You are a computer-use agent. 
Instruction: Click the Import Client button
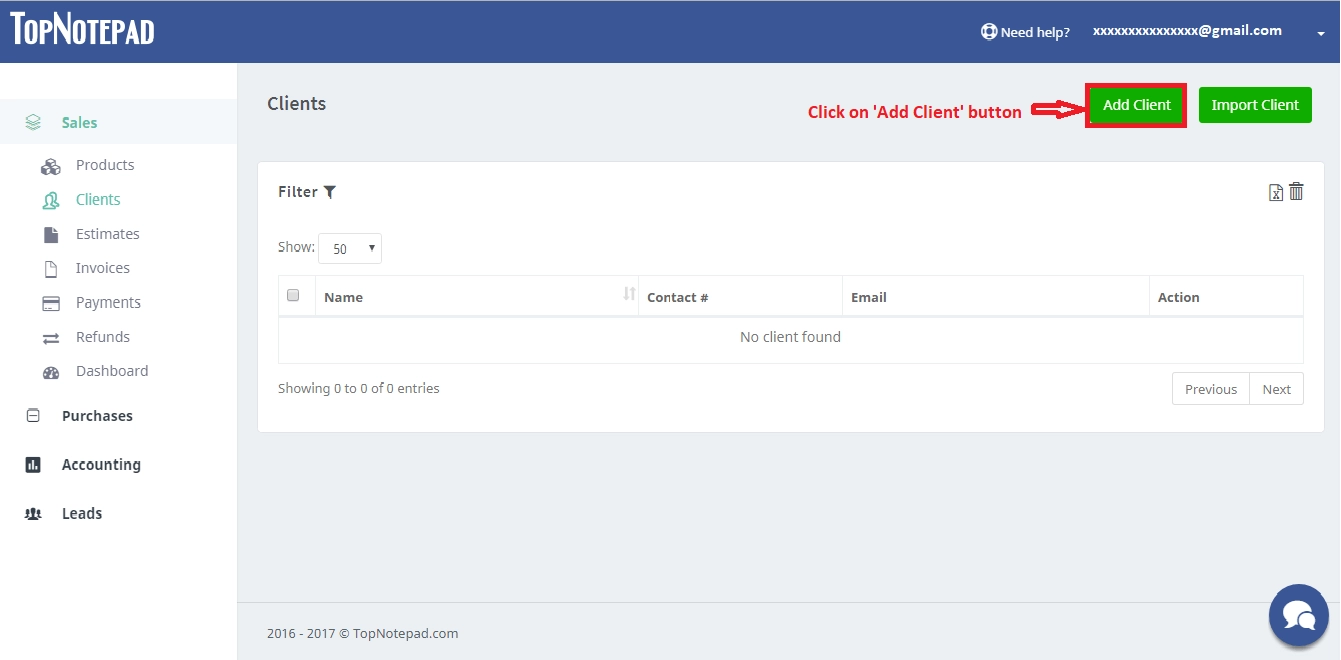[1254, 104]
